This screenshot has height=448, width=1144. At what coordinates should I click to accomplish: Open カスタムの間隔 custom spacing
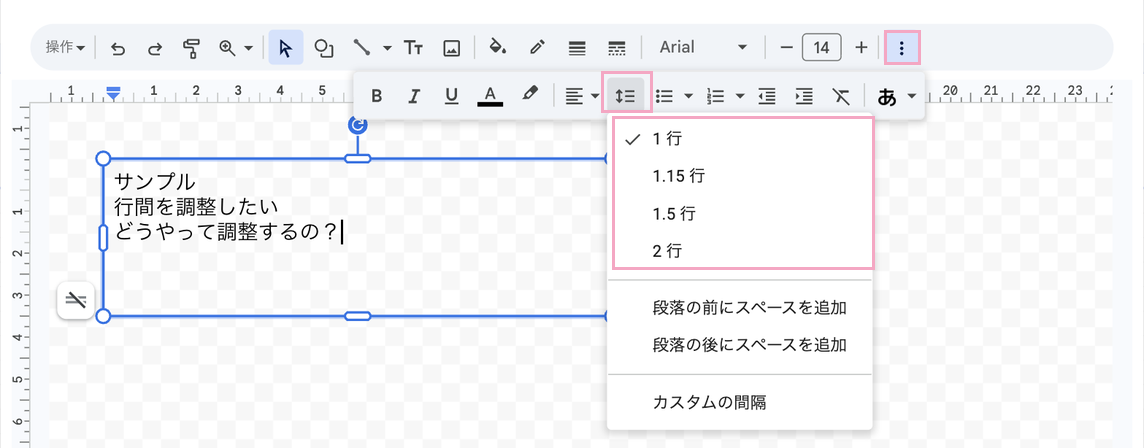coord(740,401)
